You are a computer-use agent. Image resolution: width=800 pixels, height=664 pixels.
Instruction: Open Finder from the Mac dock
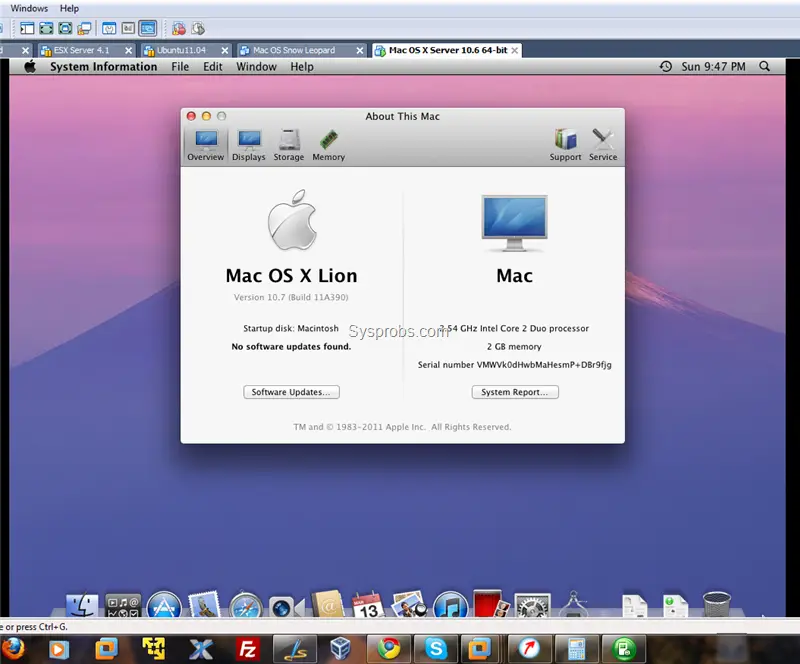82,606
